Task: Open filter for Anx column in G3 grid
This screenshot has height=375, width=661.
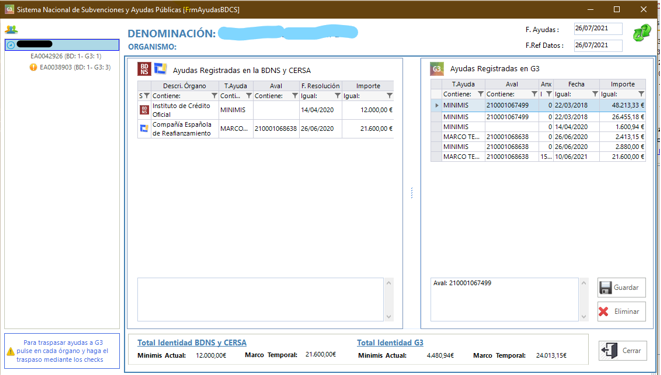Action: (x=549, y=94)
